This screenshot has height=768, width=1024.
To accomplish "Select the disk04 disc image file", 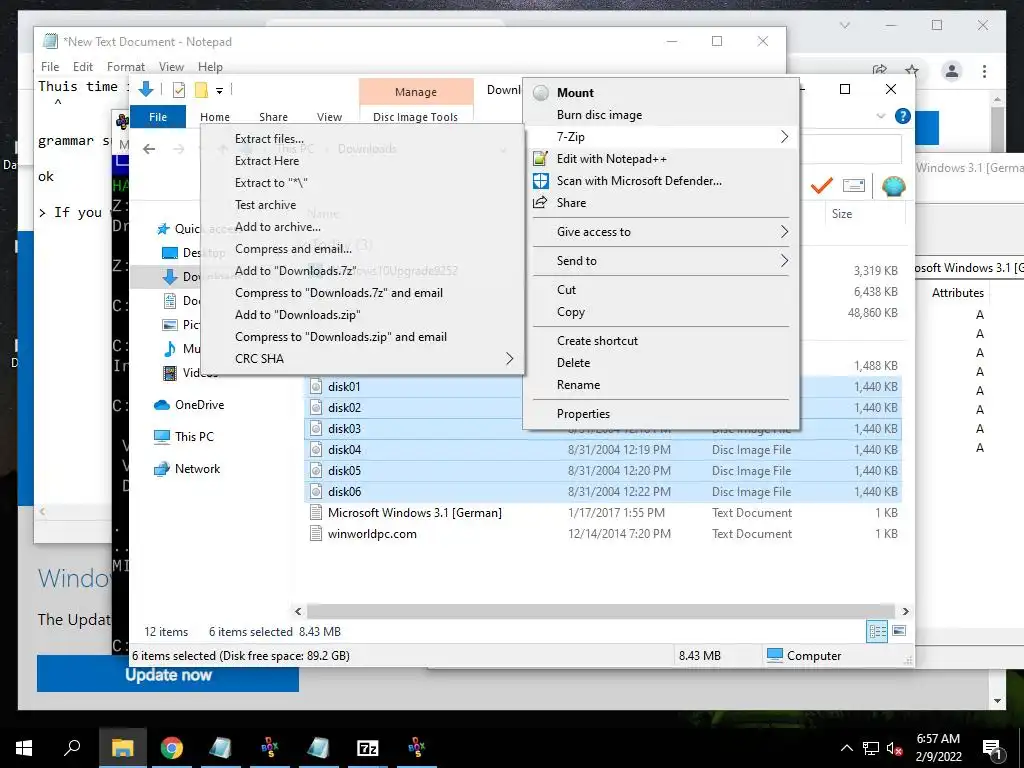I will point(603,450).
